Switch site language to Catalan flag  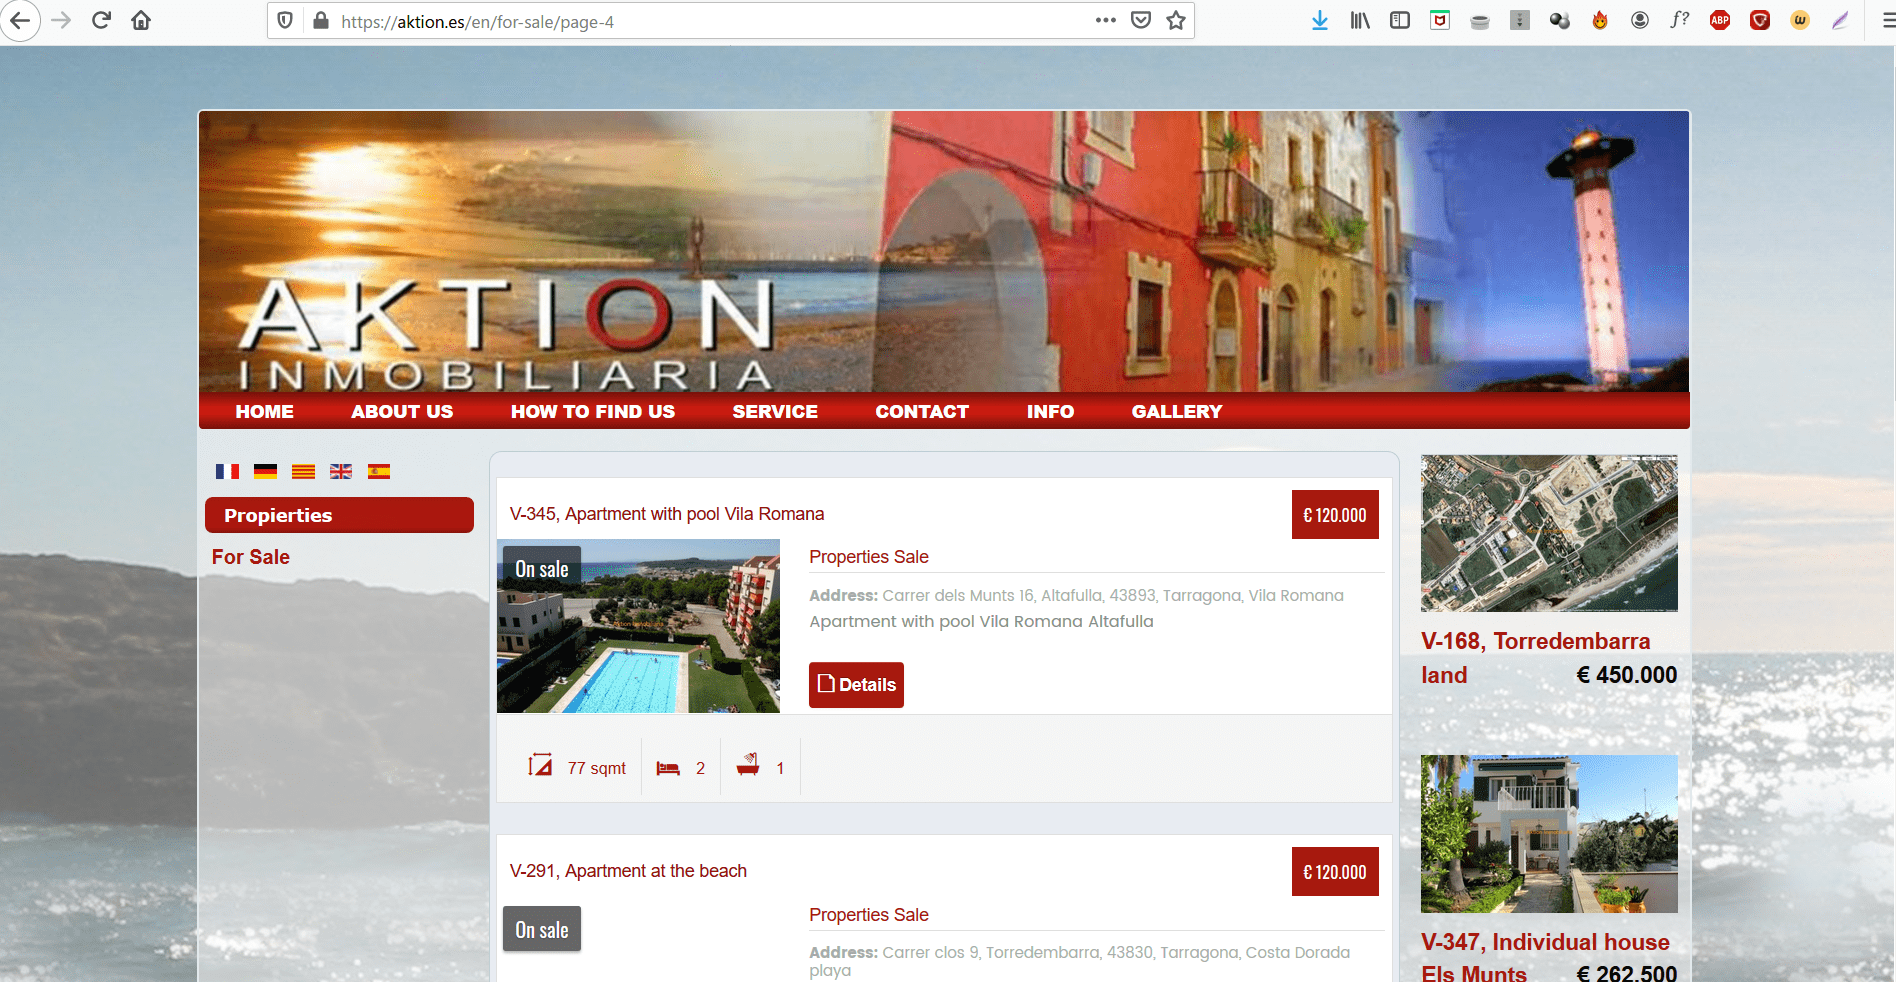tap(303, 471)
